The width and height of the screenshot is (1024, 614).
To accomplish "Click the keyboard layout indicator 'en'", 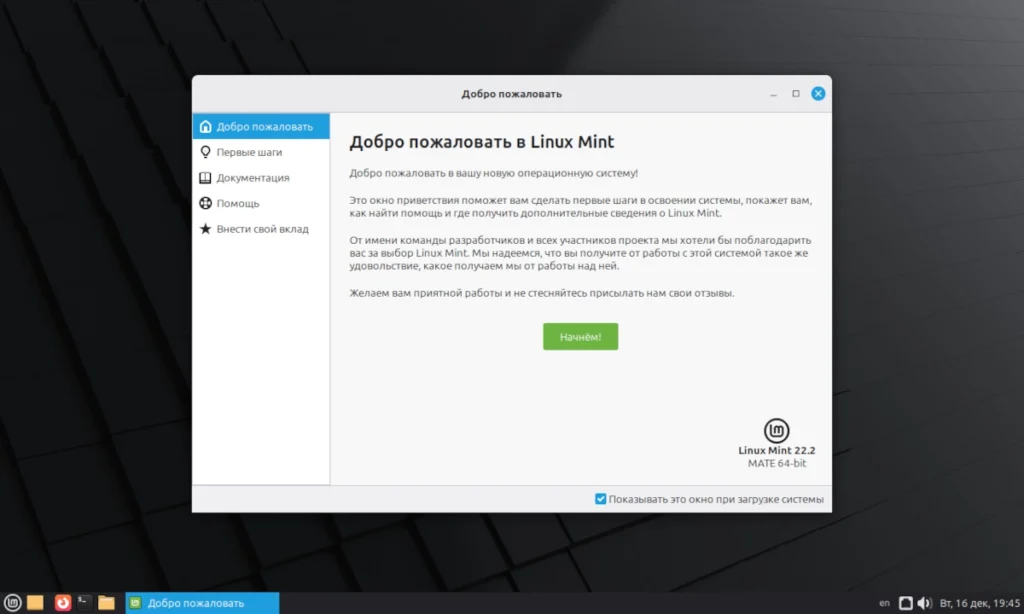I will [884, 603].
